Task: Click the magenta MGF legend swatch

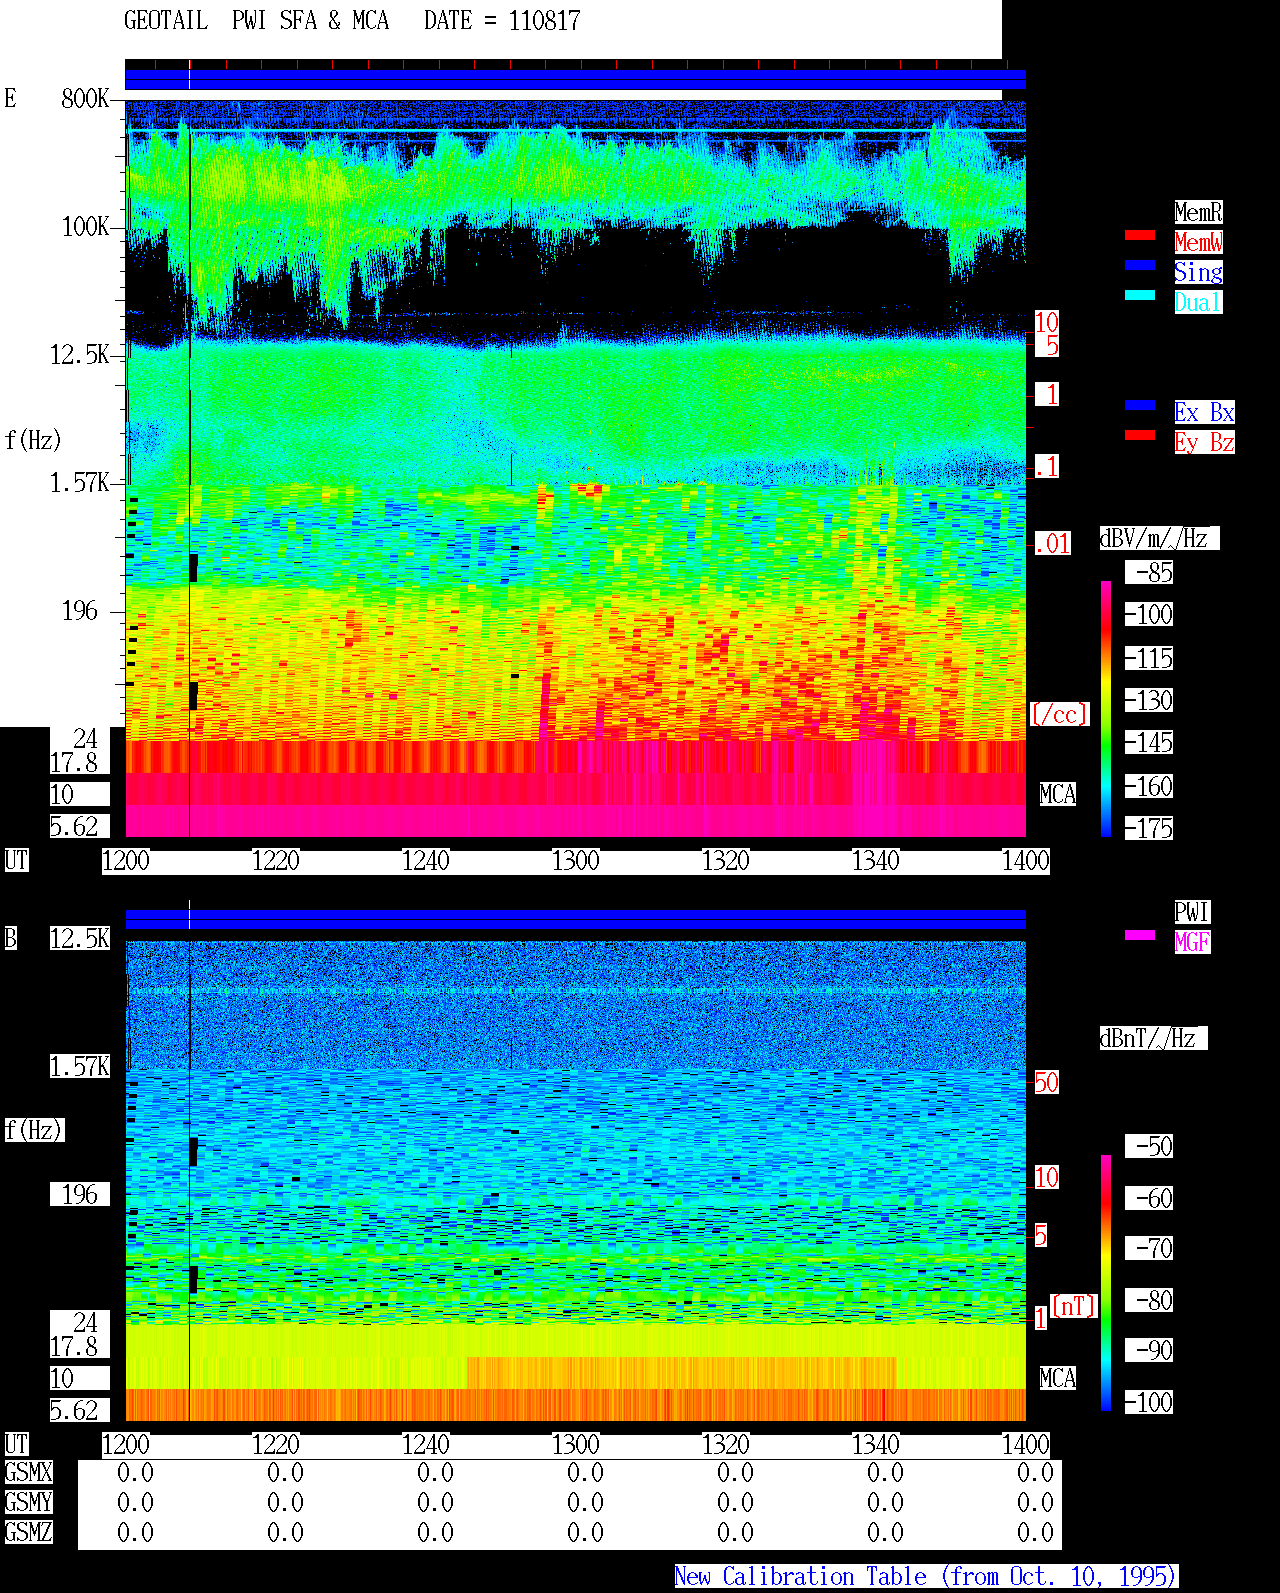Action: [x=1140, y=936]
